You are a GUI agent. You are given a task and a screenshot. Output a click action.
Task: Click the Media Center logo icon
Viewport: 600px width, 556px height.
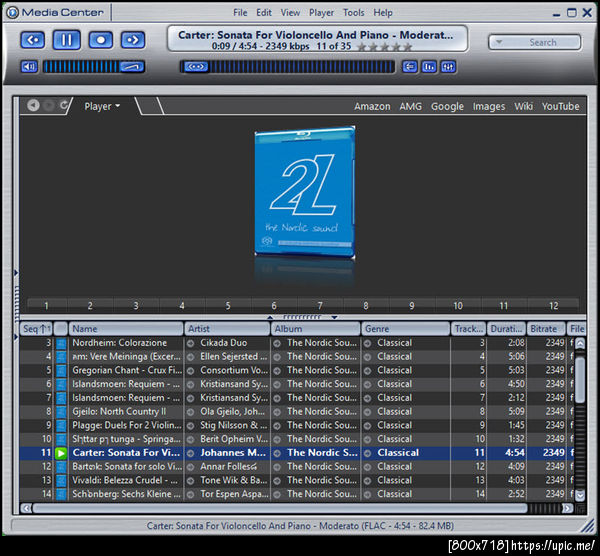click(13, 13)
